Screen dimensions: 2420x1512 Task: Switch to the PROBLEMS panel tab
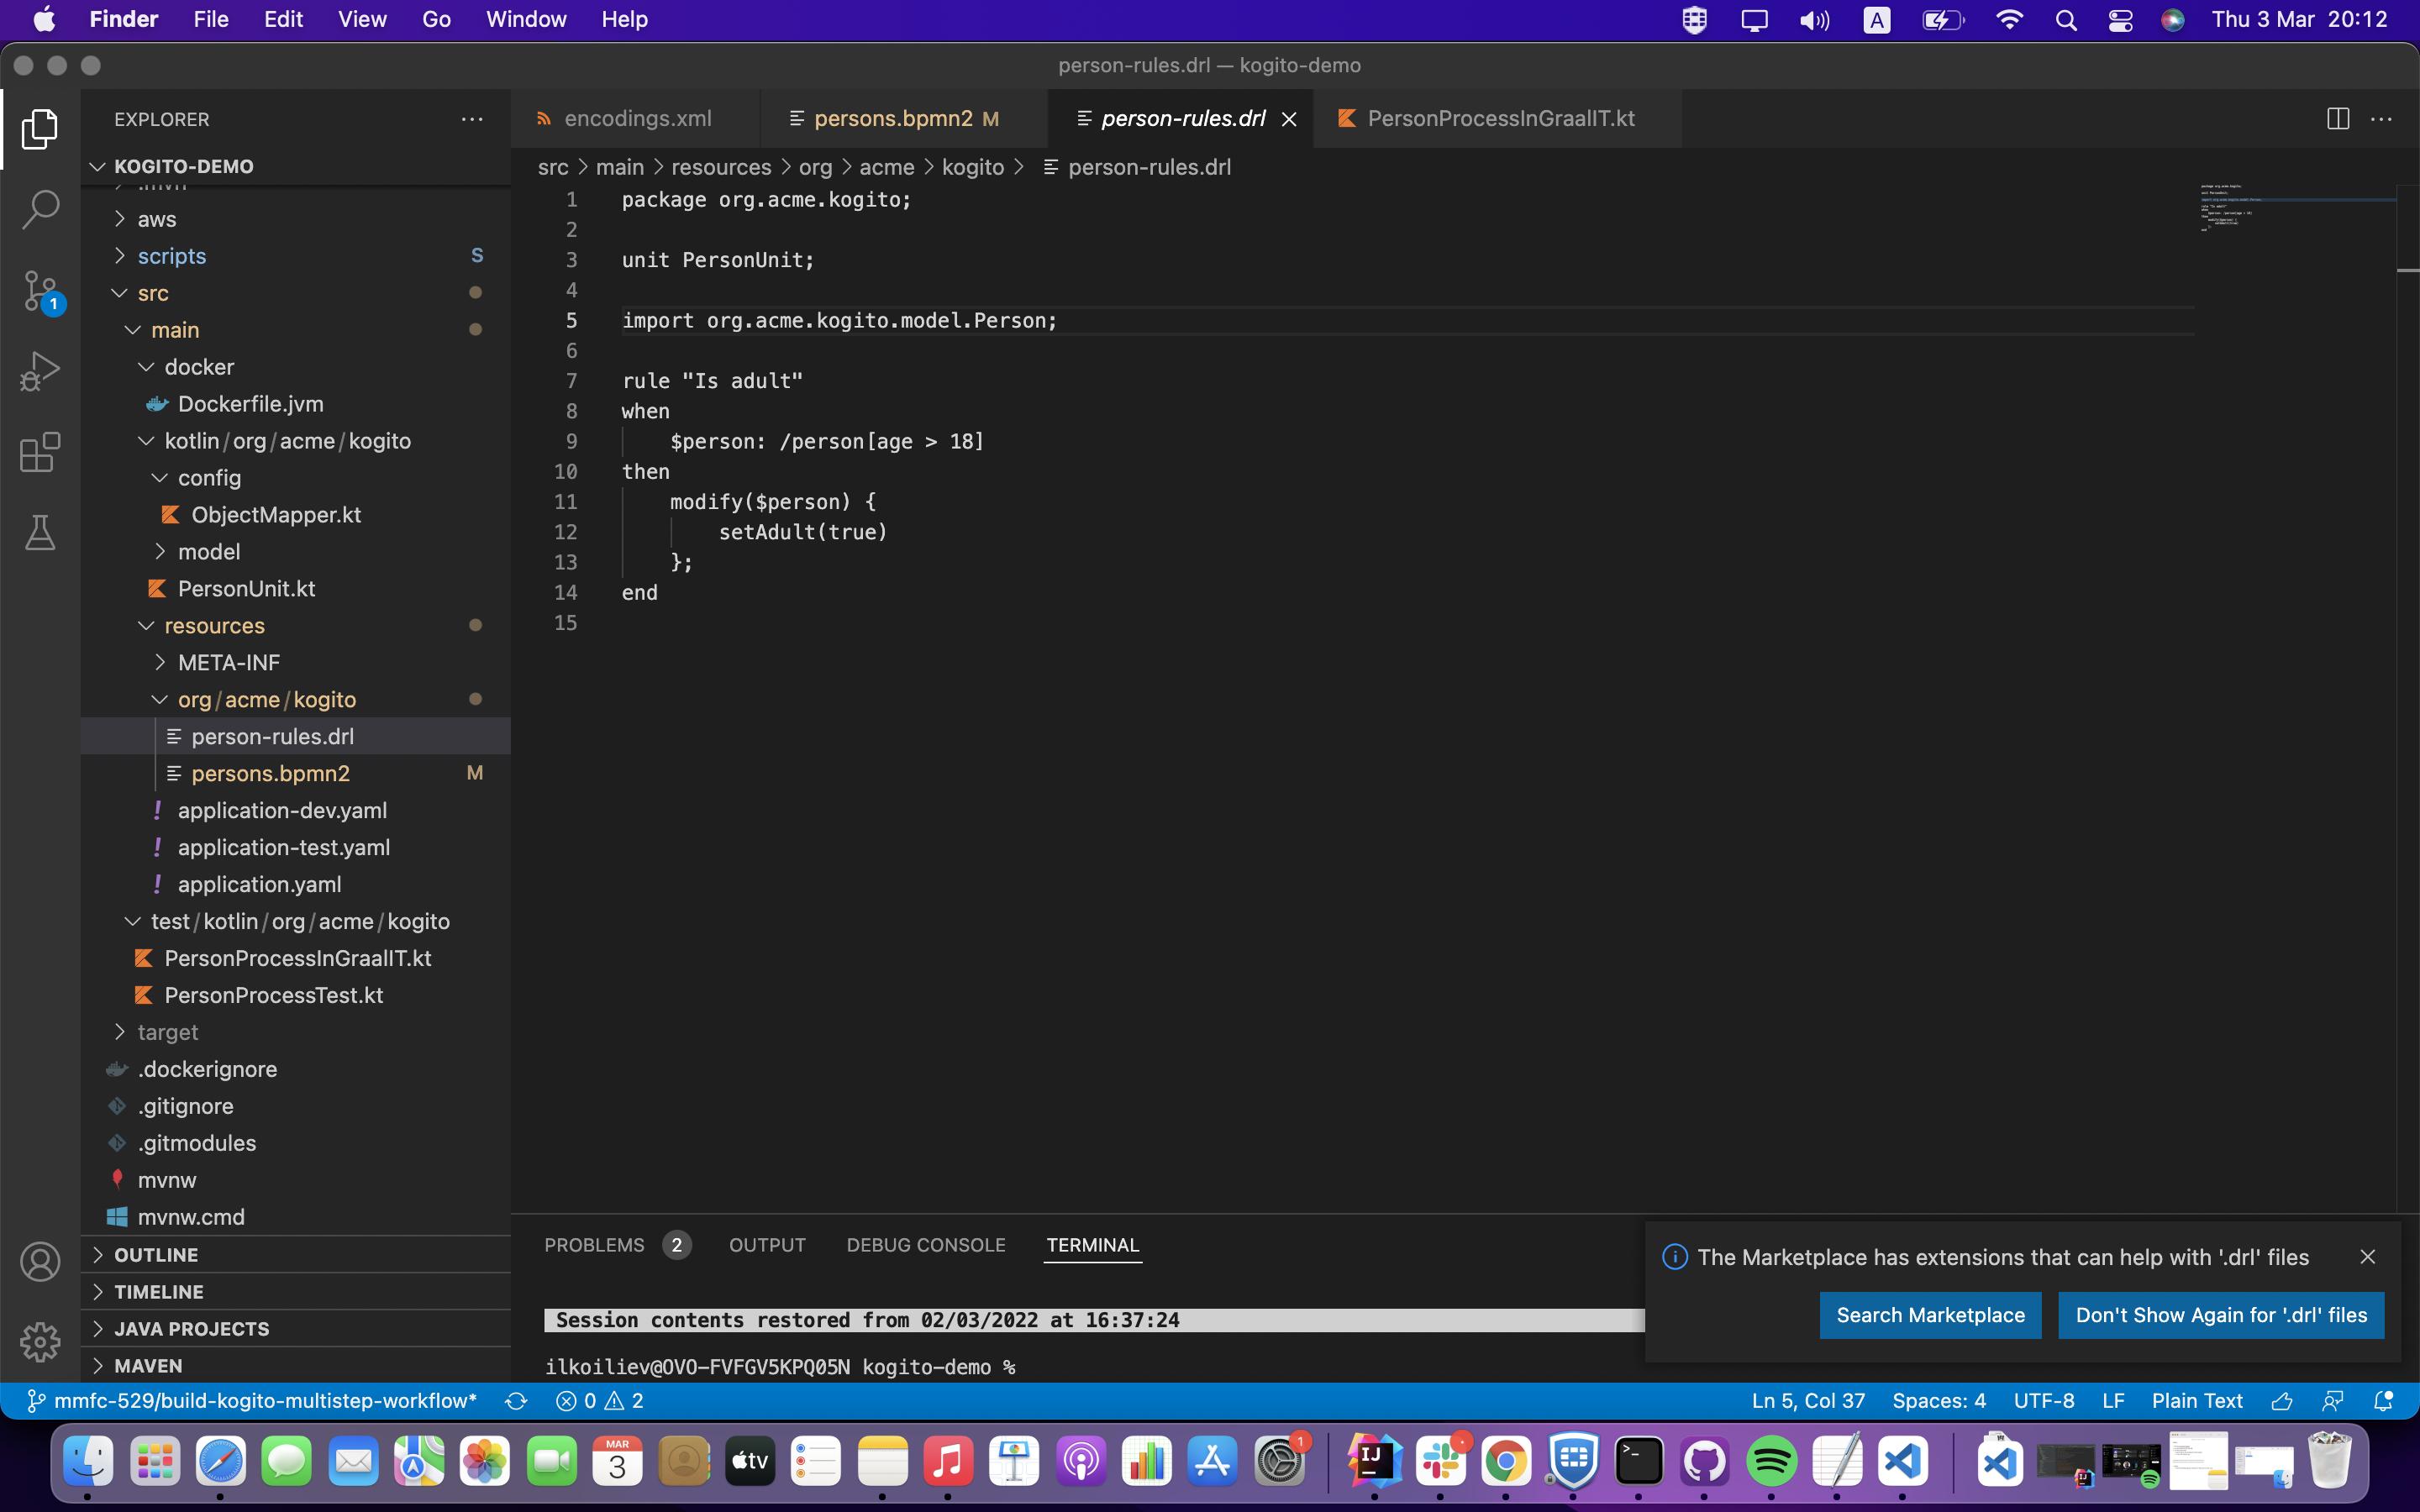pyautogui.click(x=594, y=1245)
